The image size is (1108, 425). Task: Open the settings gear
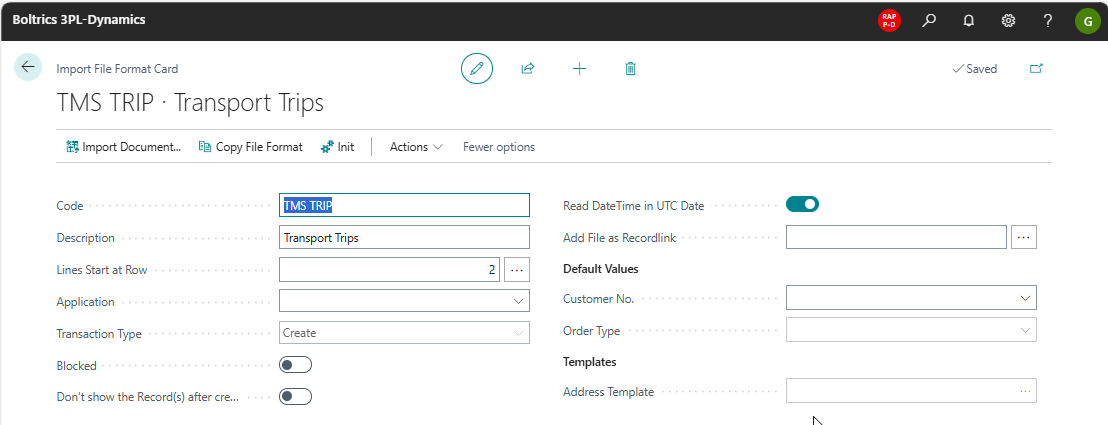pyautogui.click(x=1008, y=20)
